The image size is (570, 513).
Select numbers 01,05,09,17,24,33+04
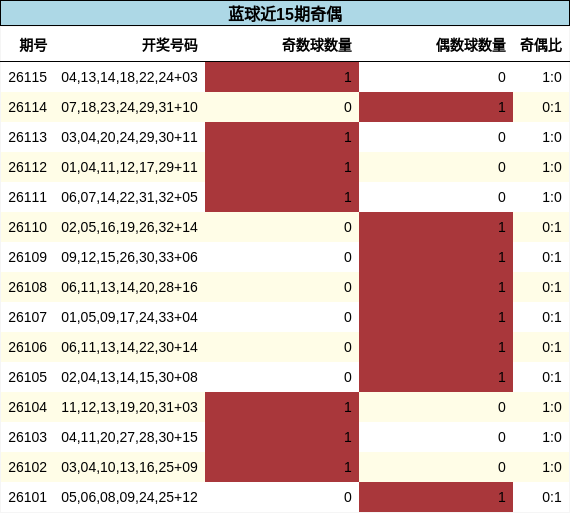coord(129,317)
